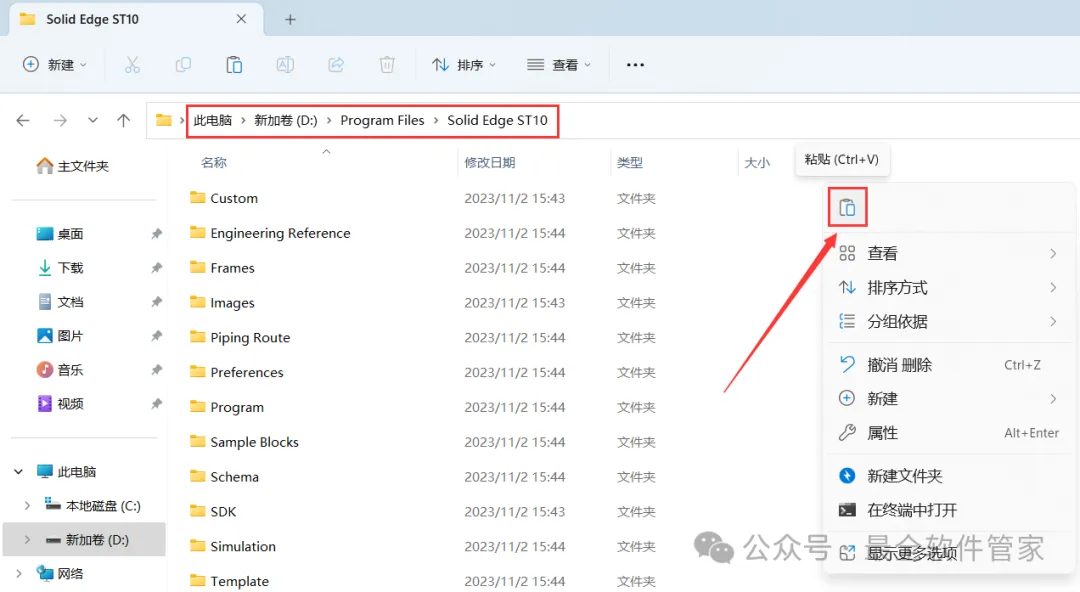Open 分组依据 submenu in context menu
The width and height of the screenshot is (1080, 592).
click(x=948, y=321)
